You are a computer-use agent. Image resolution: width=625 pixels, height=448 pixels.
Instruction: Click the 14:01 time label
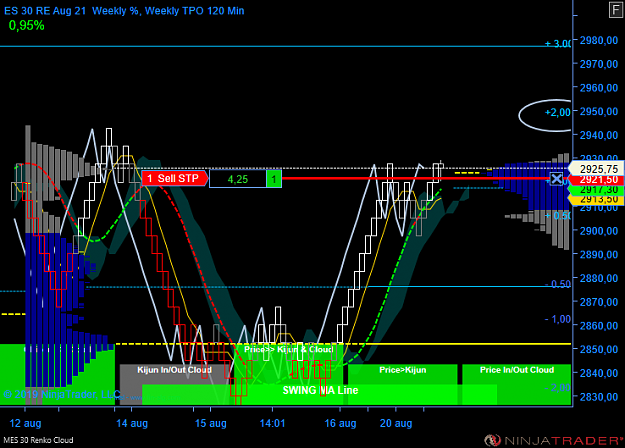pyautogui.click(x=272, y=423)
